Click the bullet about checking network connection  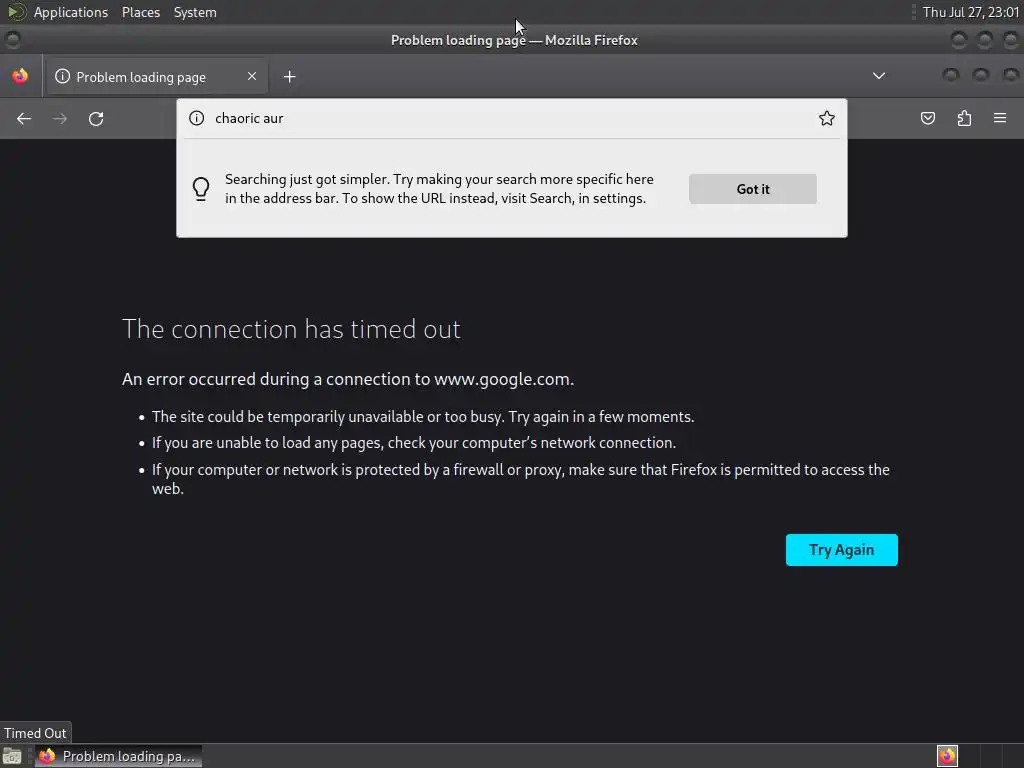coord(413,443)
